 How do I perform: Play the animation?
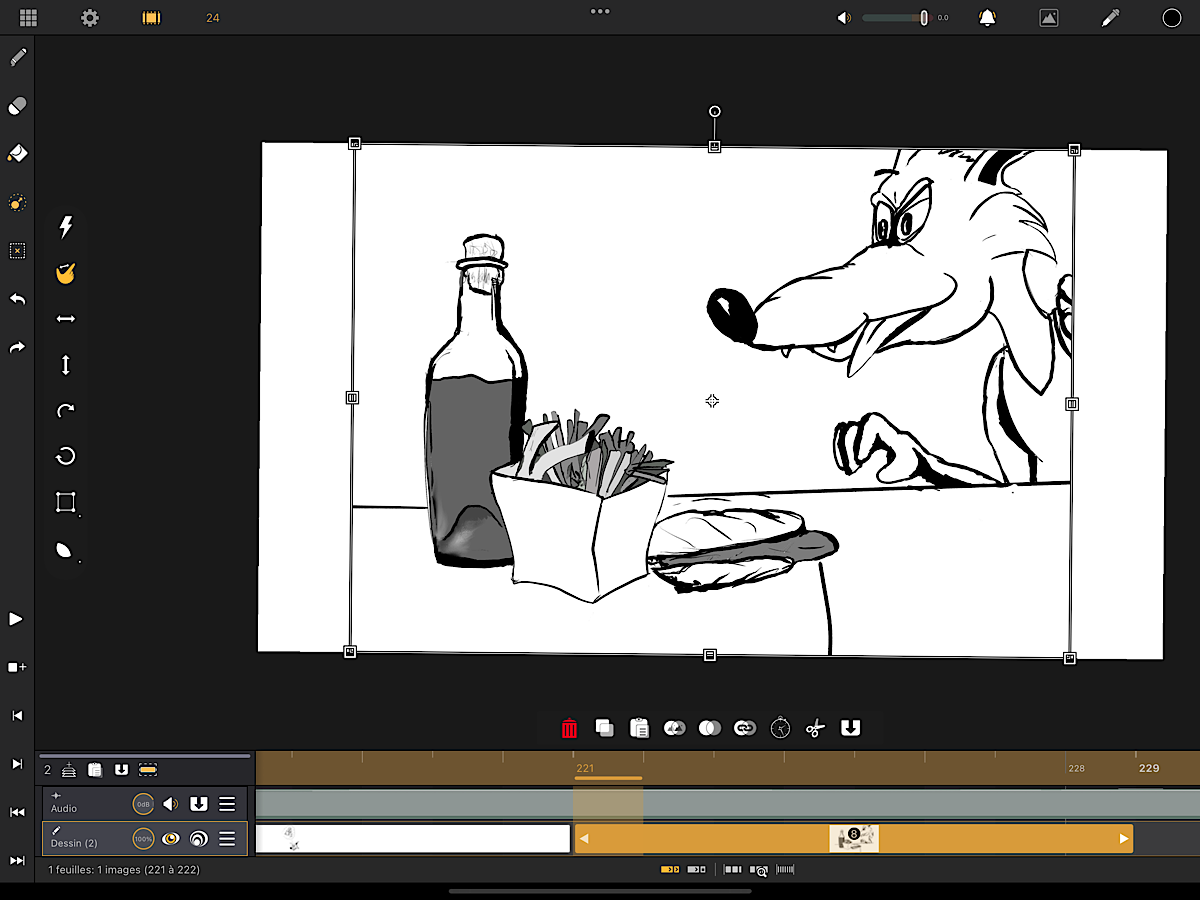coord(16,619)
